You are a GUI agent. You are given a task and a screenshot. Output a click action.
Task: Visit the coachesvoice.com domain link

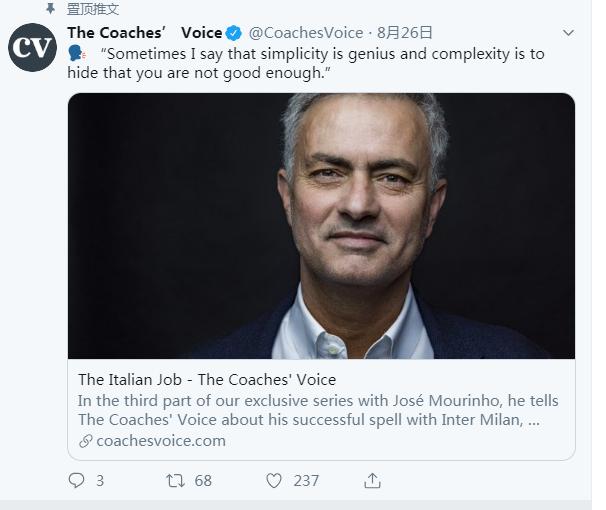tap(161, 441)
